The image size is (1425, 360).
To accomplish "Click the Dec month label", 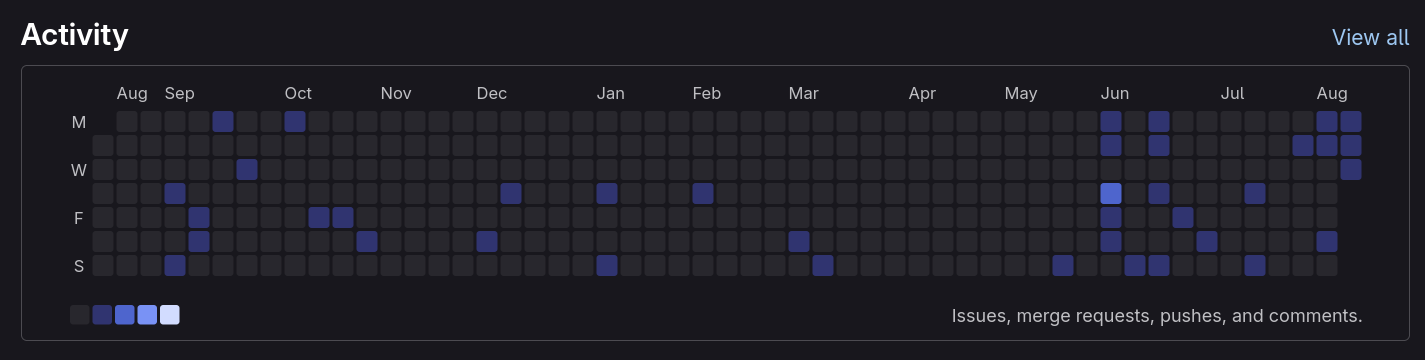I will (x=491, y=94).
